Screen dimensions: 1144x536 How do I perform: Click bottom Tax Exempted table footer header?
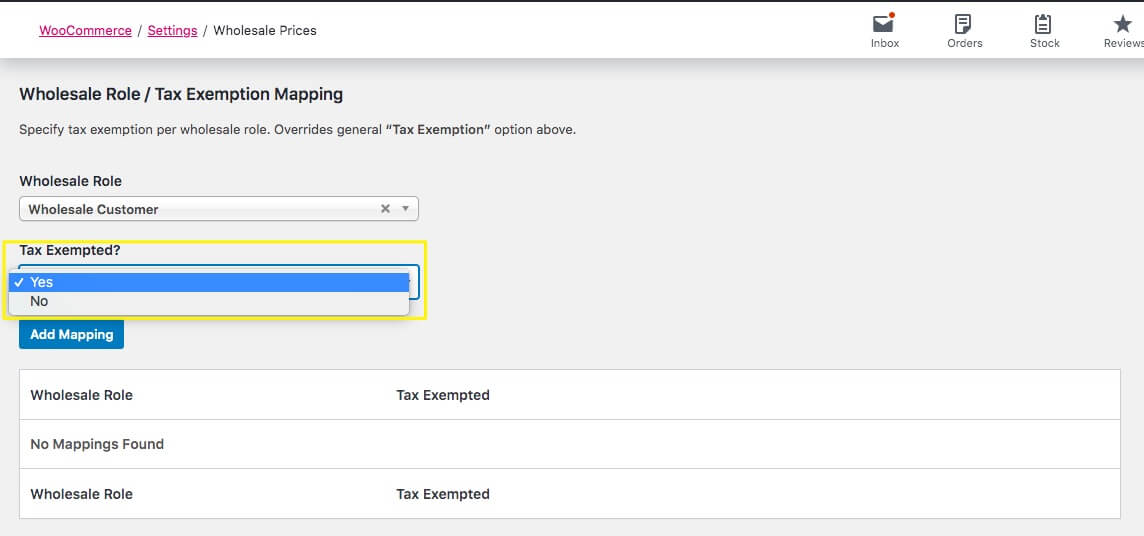pos(443,494)
